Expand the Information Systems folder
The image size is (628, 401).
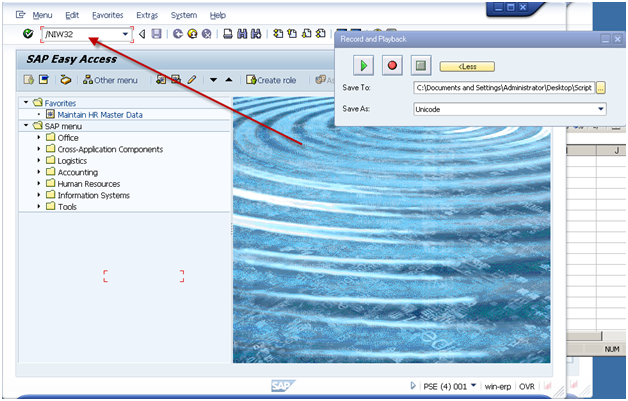pos(39,195)
